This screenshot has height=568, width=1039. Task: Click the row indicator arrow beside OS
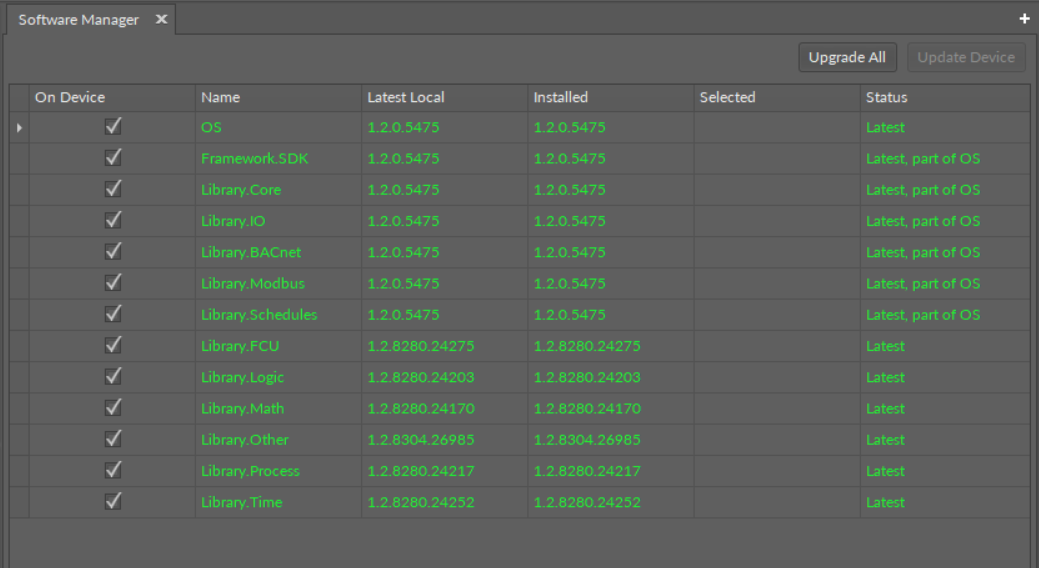(x=19, y=128)
